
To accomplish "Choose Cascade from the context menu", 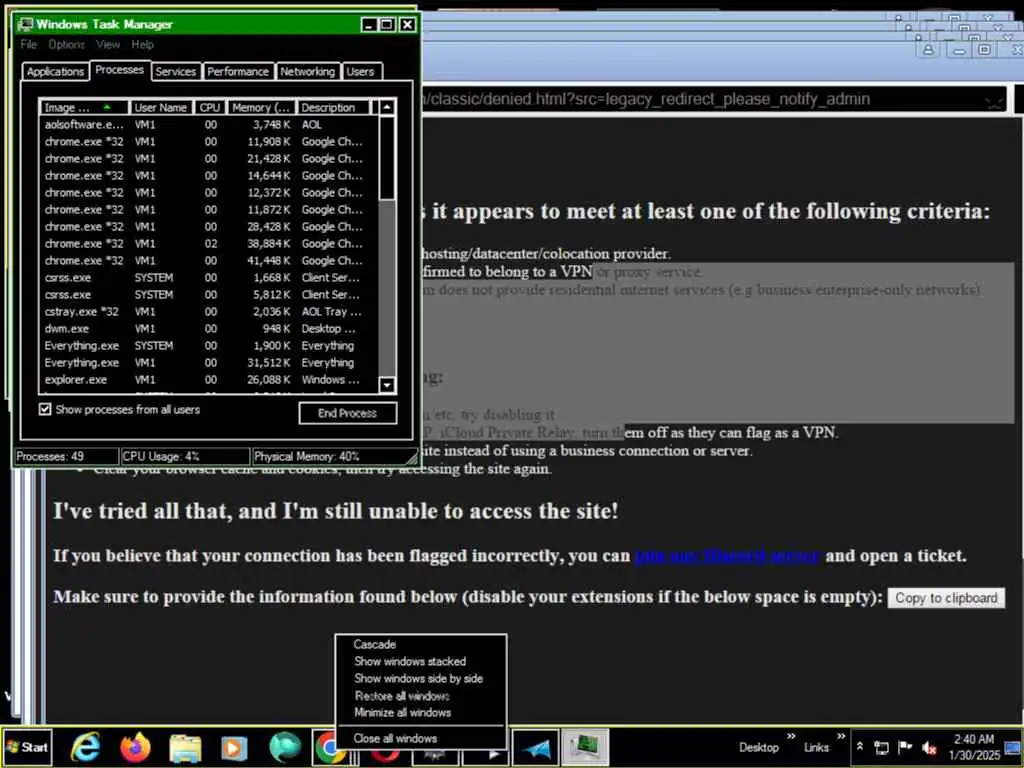I will [x=420, y=645].
